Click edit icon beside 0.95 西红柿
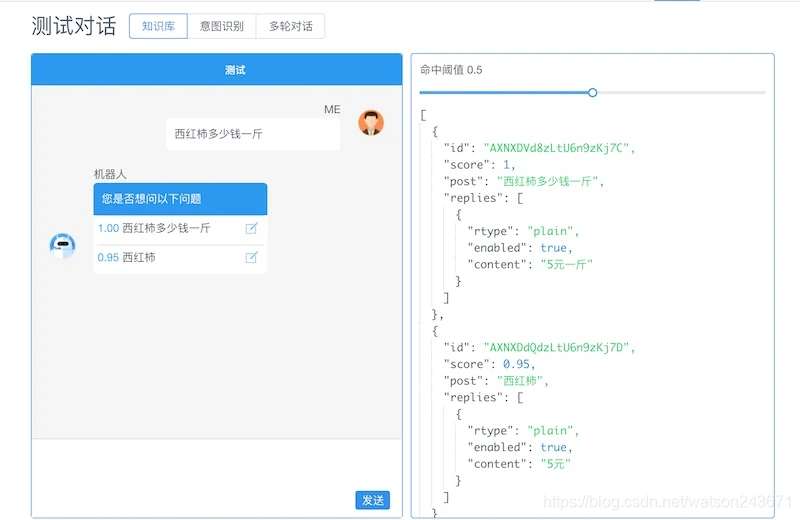This screenshot has height=520, width=800. coord(252,257)
